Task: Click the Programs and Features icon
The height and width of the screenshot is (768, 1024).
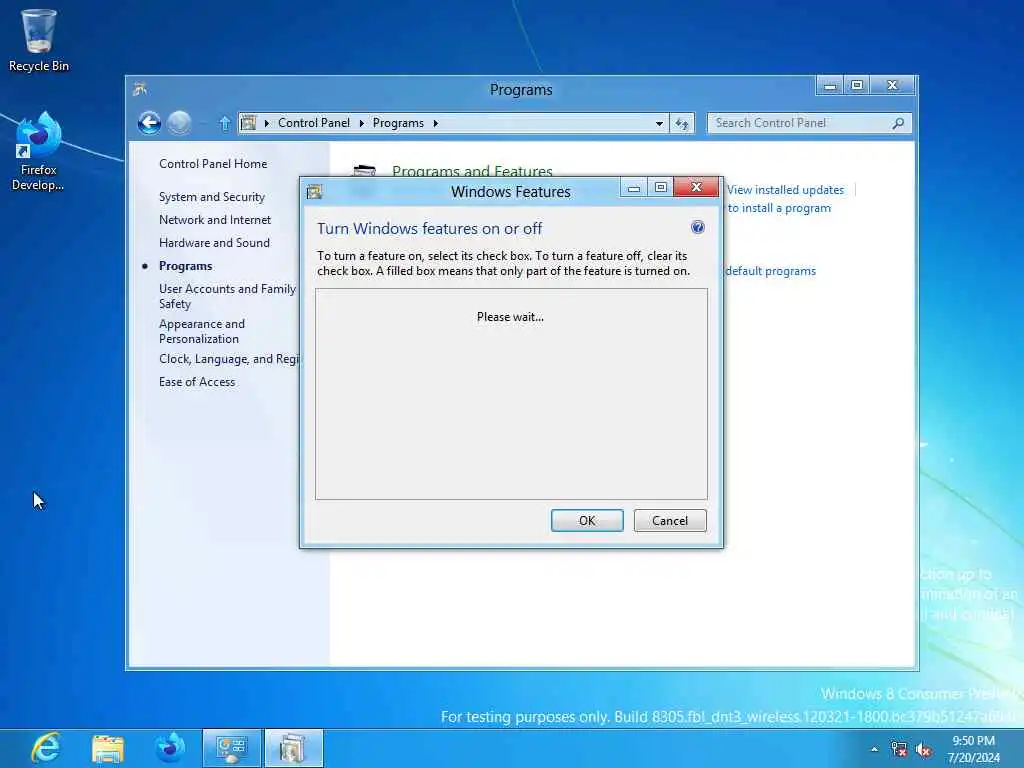Action: point(364,170)
